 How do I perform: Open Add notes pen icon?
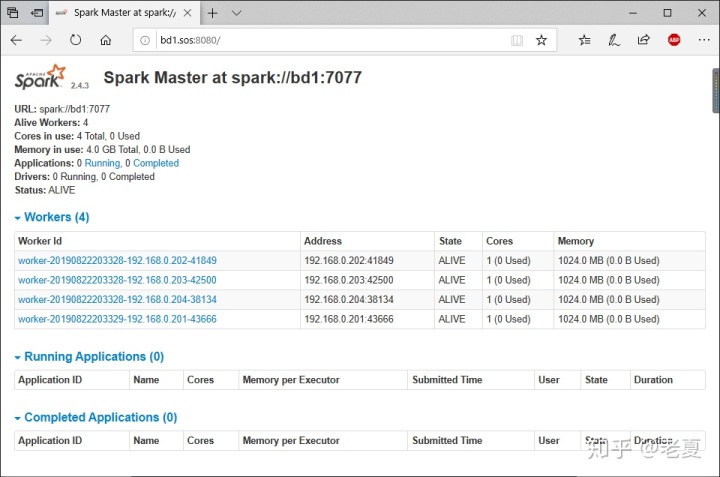[614, 40]
